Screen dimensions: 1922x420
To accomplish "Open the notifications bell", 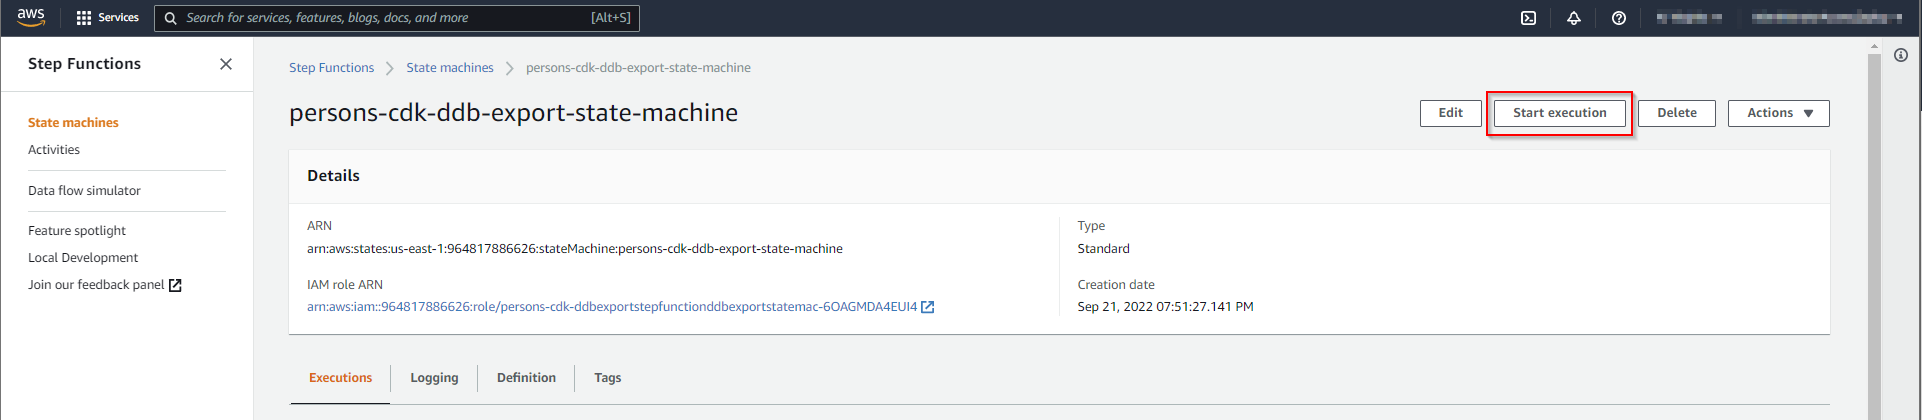I will [1574, 18].
